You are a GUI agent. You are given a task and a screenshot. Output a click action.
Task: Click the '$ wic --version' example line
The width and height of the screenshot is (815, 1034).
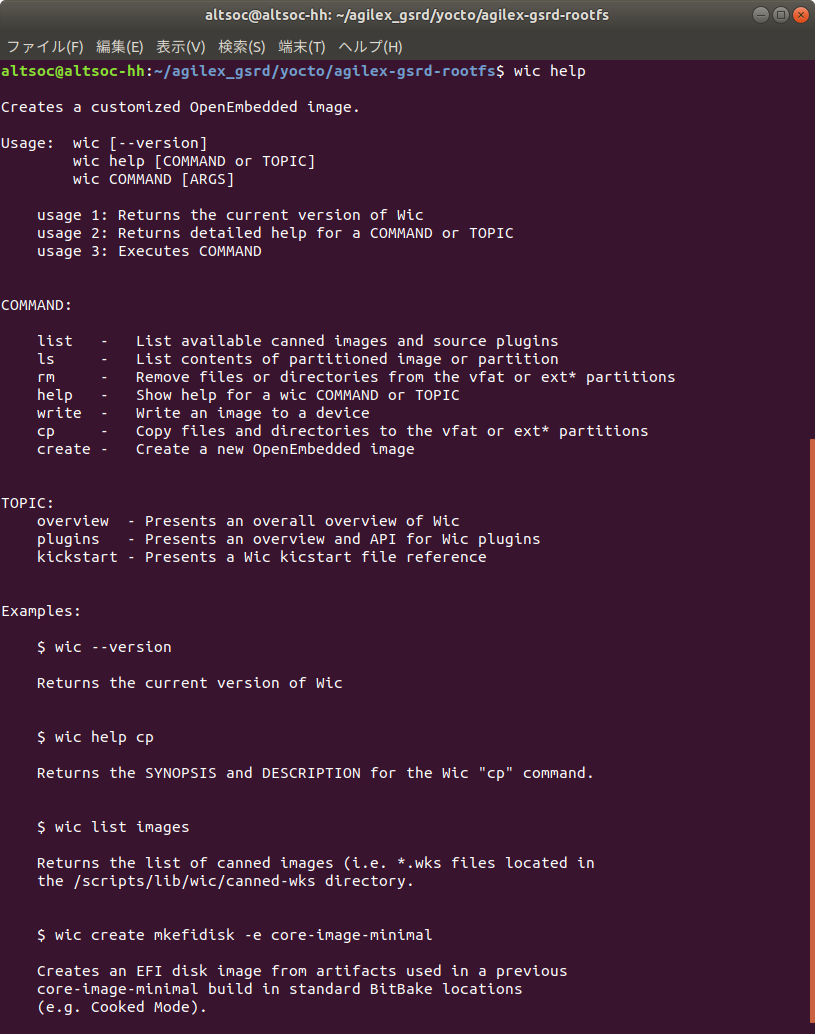click(104, 647)
